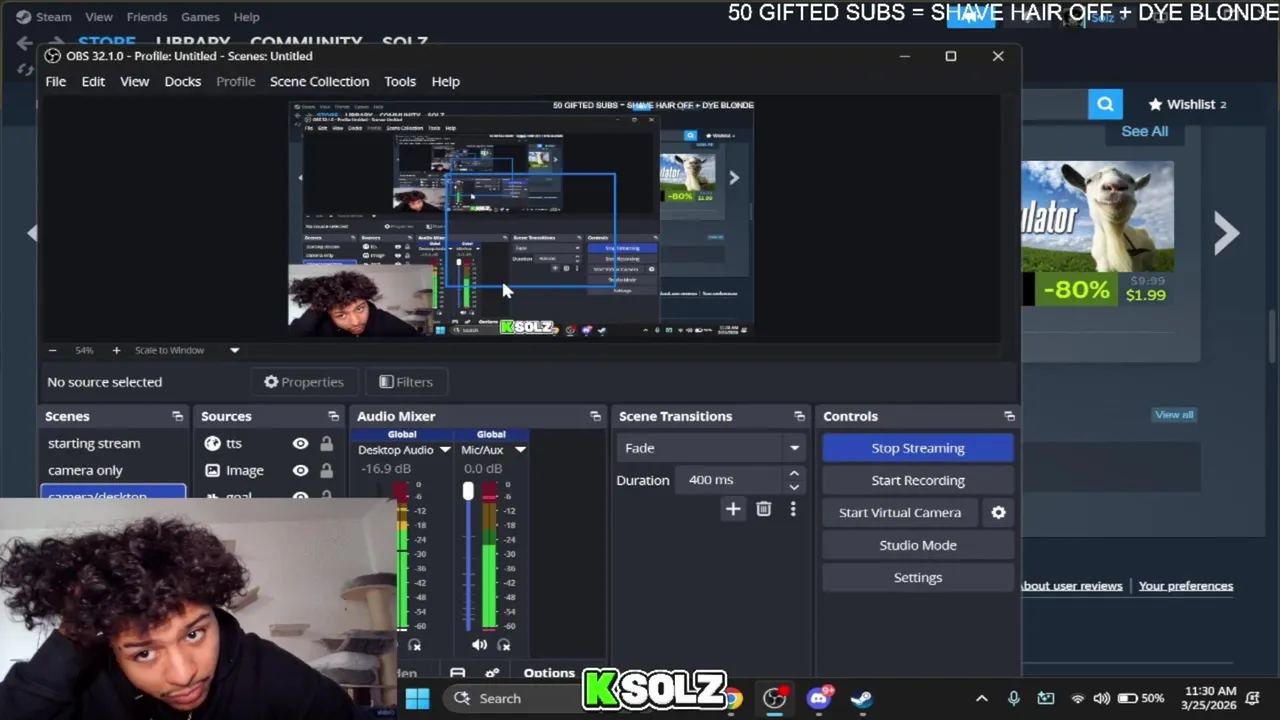Decrease transition duration with down arrow
This screenshot has width=1280, height=720.
(x=794, y=487)
